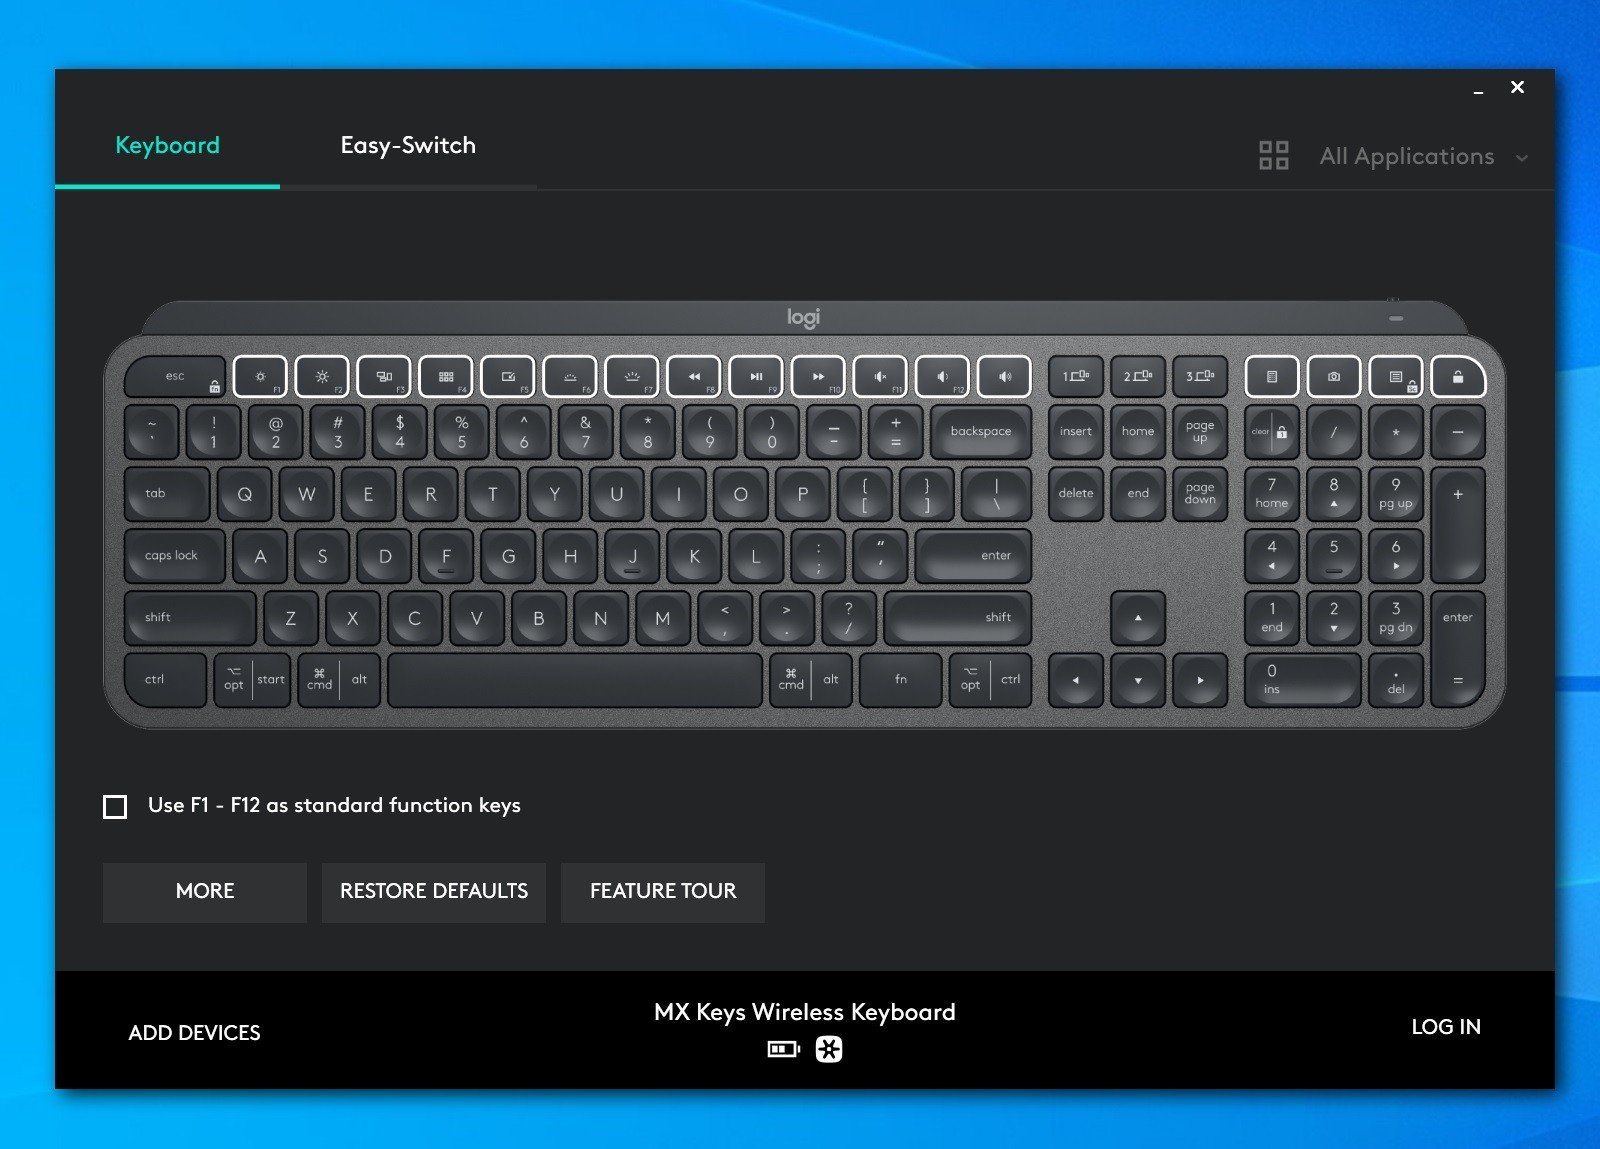Click the Easy-Switch channel 2 key
Screen dimensions: 1600x1149
point(1138,377)
